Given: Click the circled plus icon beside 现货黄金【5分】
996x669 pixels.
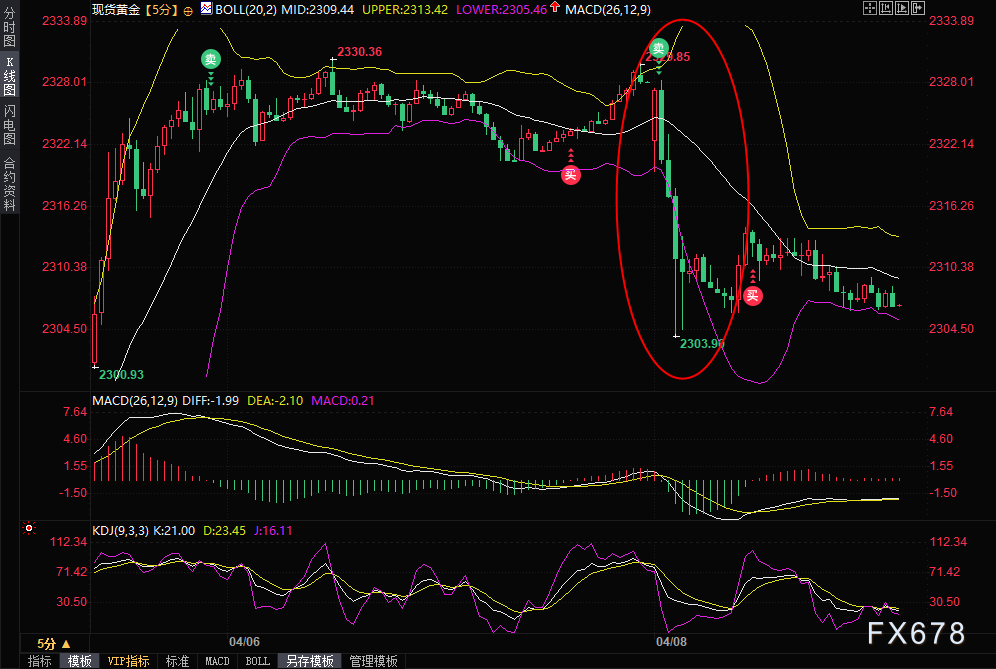Looking at the screenshot, I should point(188,9).
